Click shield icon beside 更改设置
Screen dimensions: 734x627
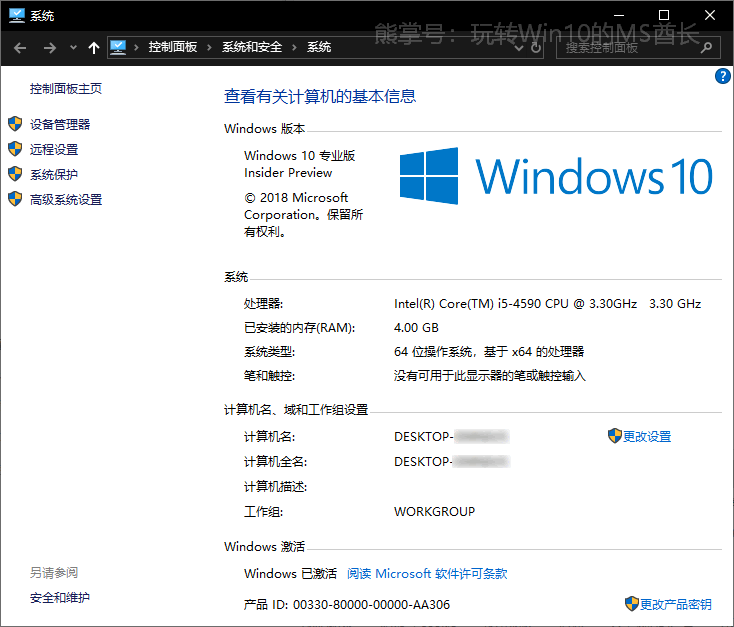615,436
